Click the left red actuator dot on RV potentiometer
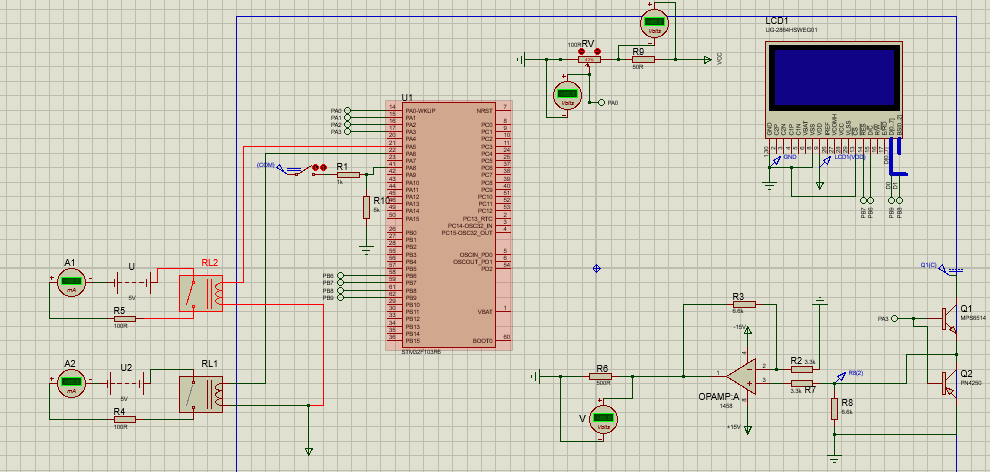This screenshot has width=990, height=472. [580, 50]
